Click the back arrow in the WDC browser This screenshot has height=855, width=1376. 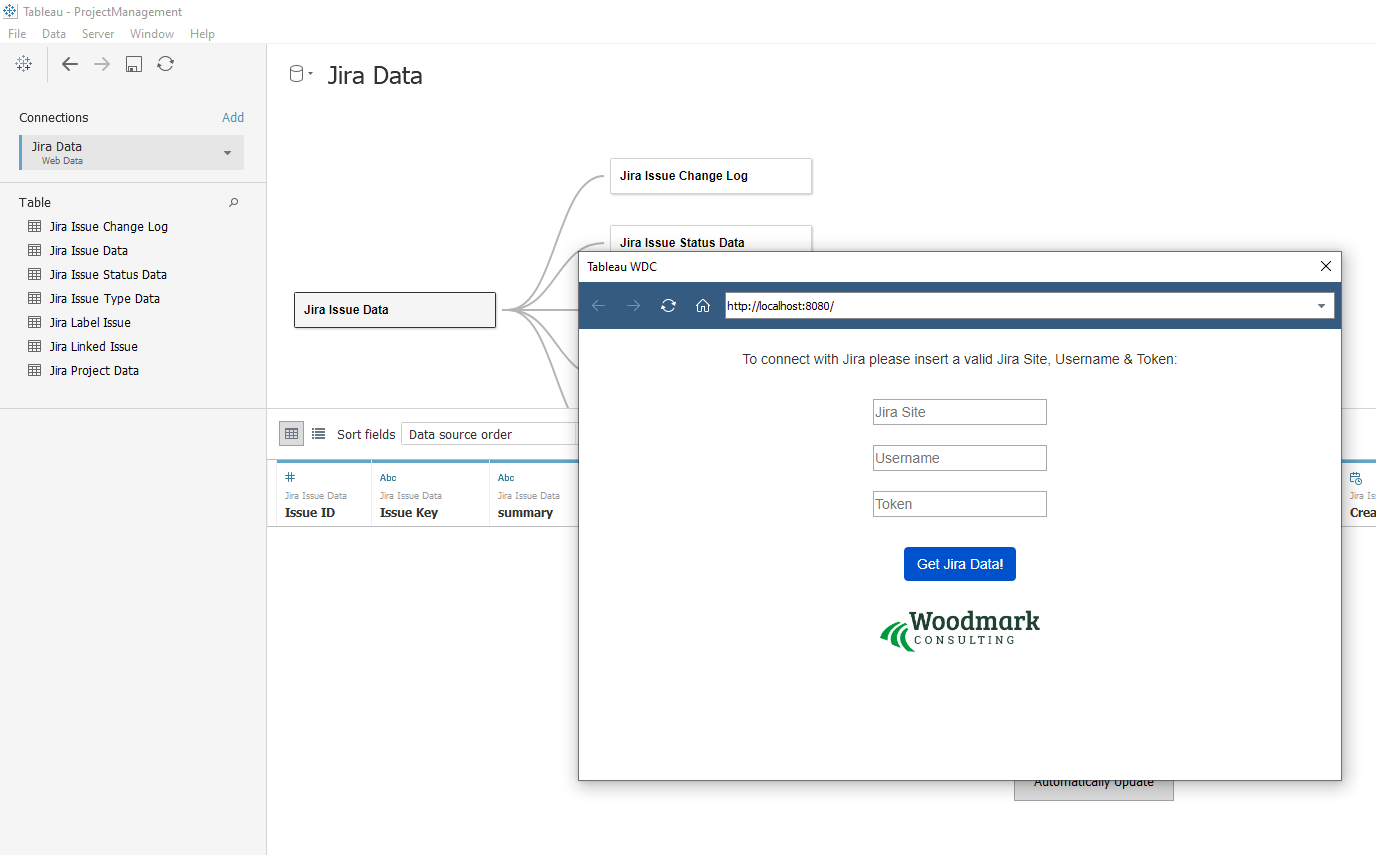point(597,305)
